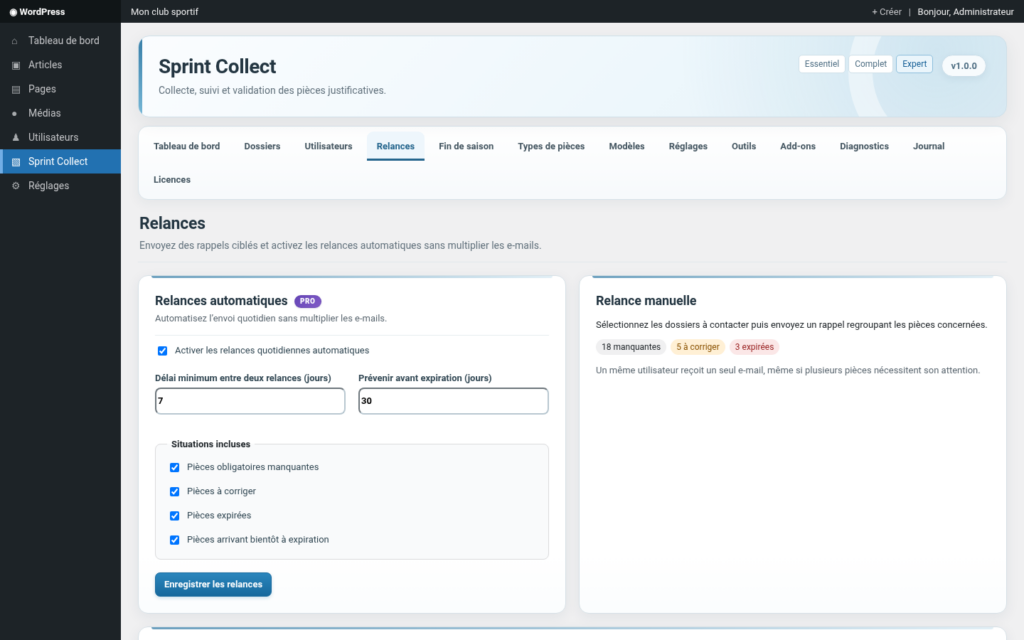1024x640 pixels.
Task: Open the Diagnostics tab
Action: (864, 146)
